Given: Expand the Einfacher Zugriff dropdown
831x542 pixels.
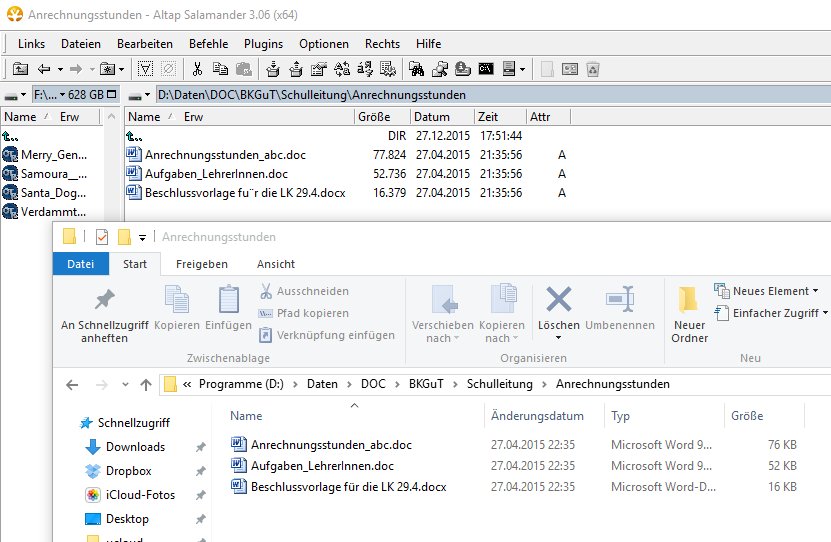Looking at the screenshot, I should tap(772, 313).
